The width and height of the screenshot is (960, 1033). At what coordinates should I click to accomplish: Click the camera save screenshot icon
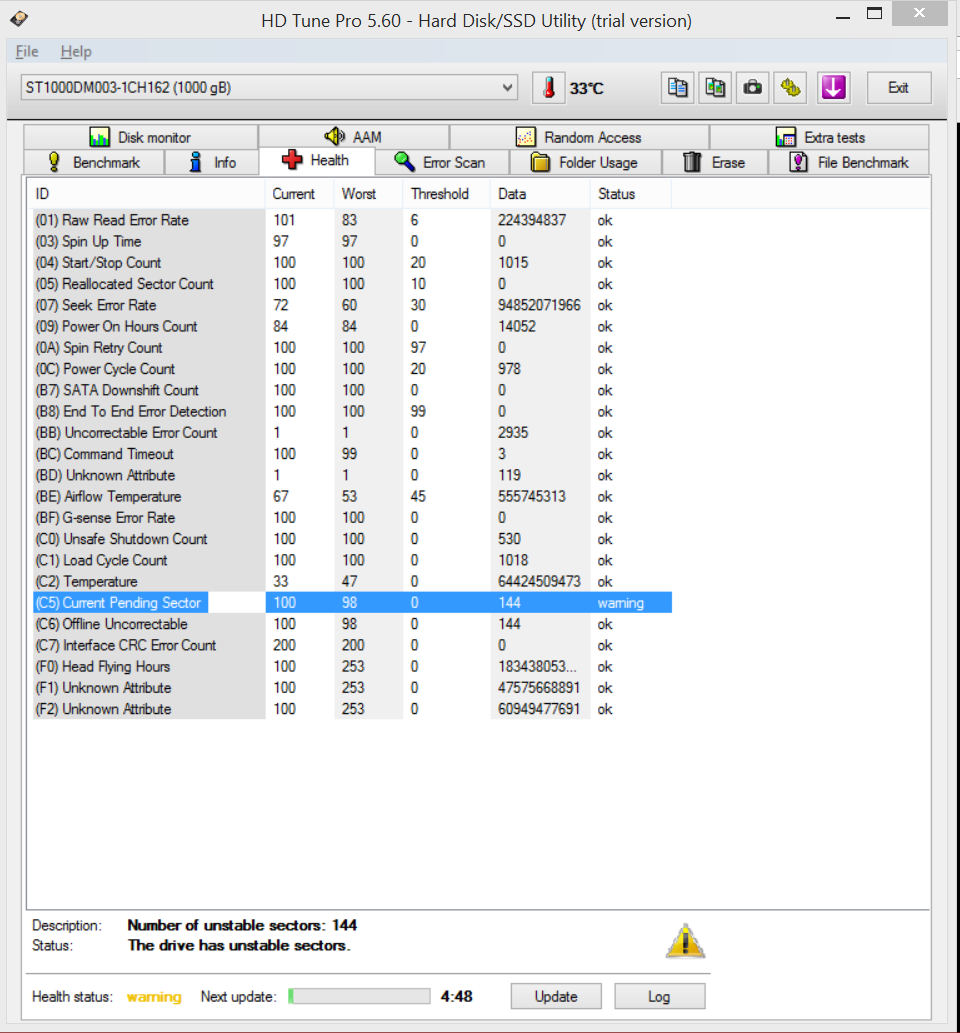pyautogui.click(x=752, y=88)
